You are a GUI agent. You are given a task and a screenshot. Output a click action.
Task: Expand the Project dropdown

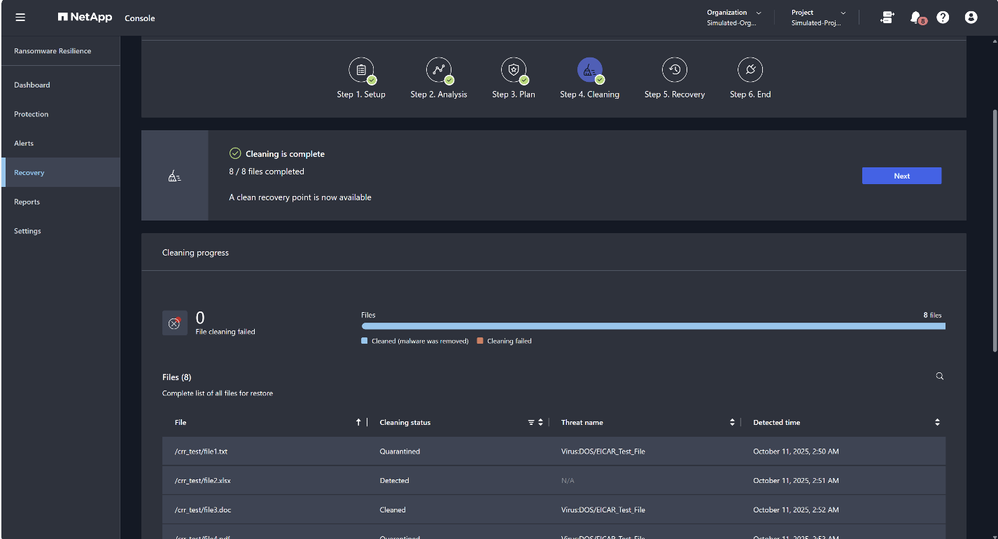[819, 17]
